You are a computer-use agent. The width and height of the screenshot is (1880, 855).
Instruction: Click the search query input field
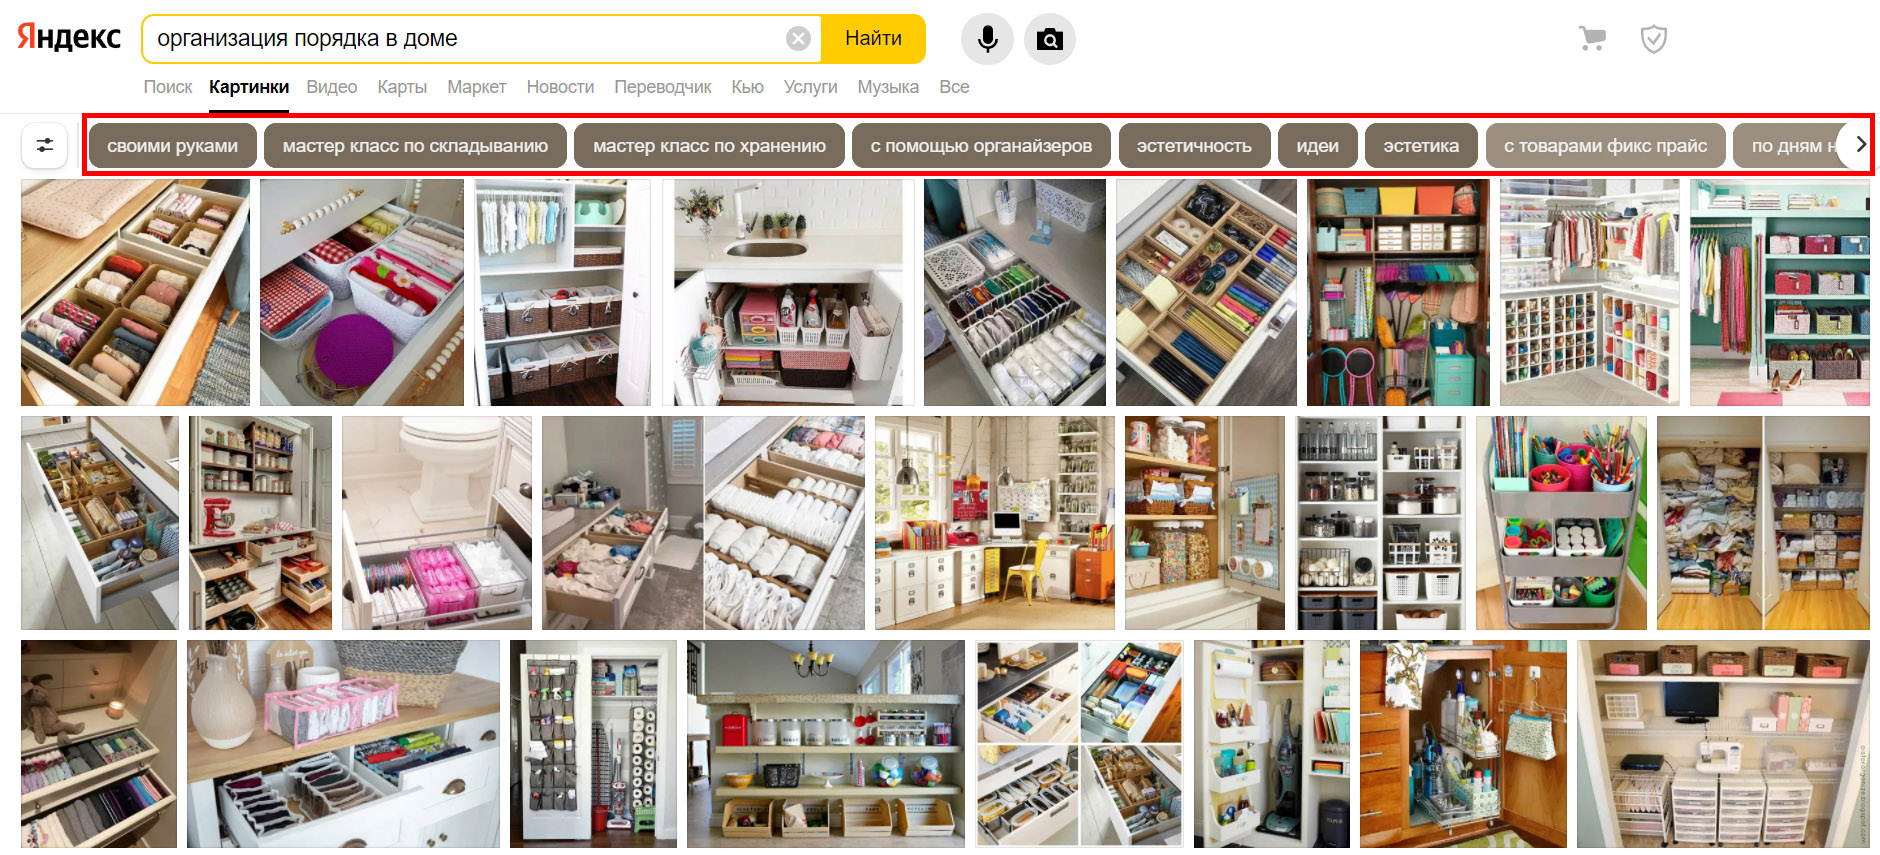coord(465,39)
